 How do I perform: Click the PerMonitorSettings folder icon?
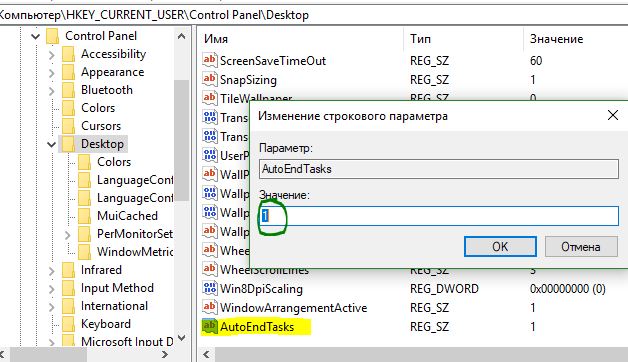click(85, 234)
